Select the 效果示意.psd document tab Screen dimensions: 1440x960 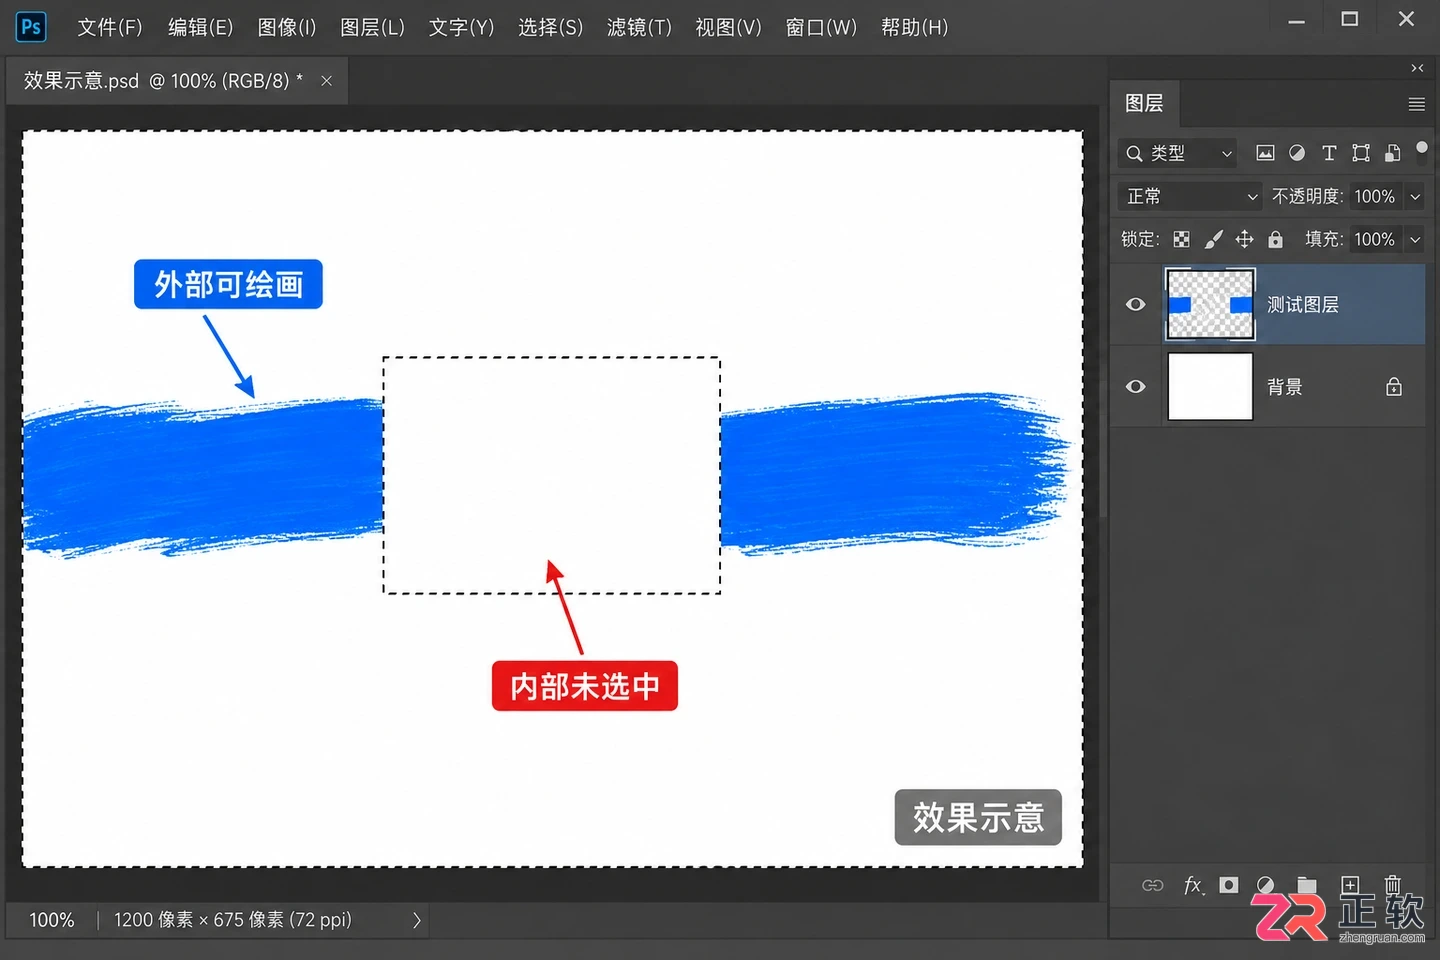point(177,81)
